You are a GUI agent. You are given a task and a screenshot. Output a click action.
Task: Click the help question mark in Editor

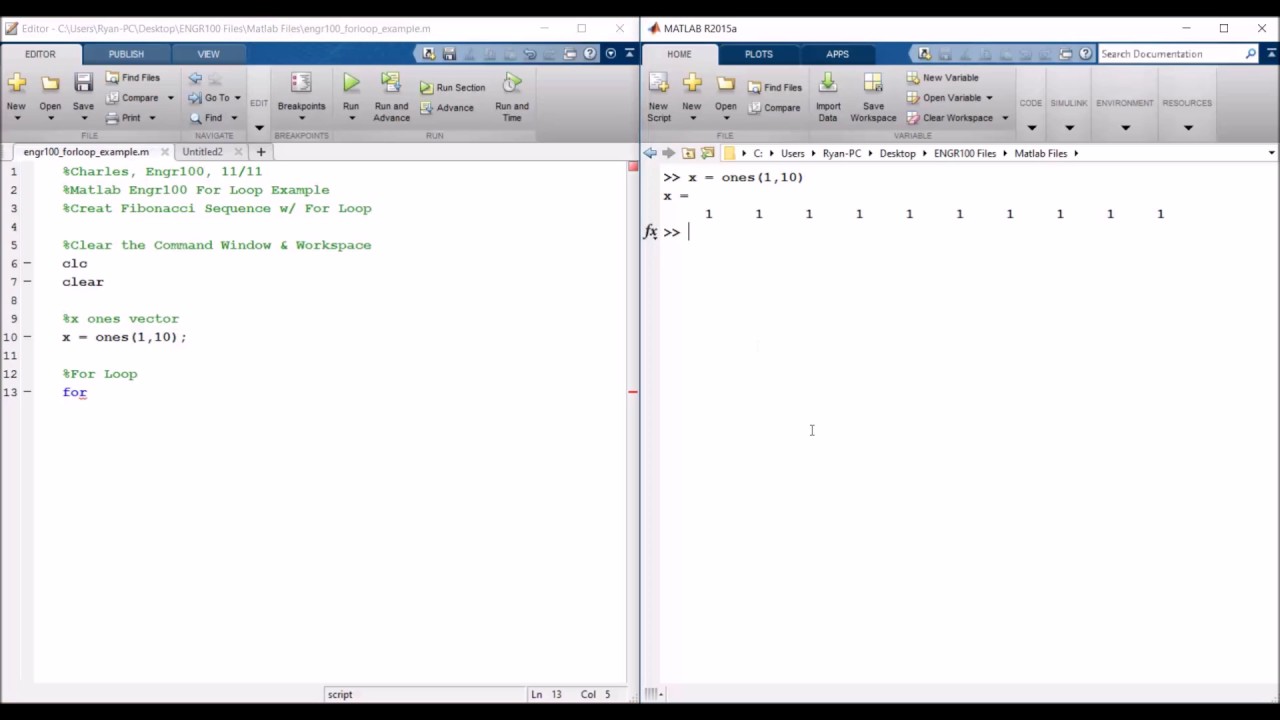[590, 54]
